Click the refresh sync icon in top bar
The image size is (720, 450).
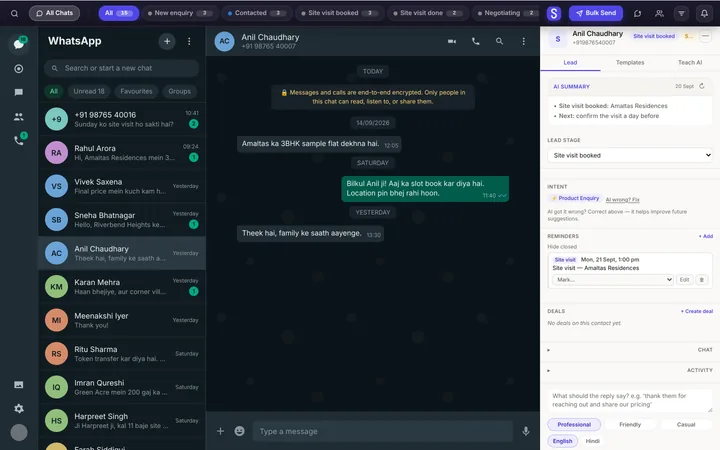coord(637,13)
